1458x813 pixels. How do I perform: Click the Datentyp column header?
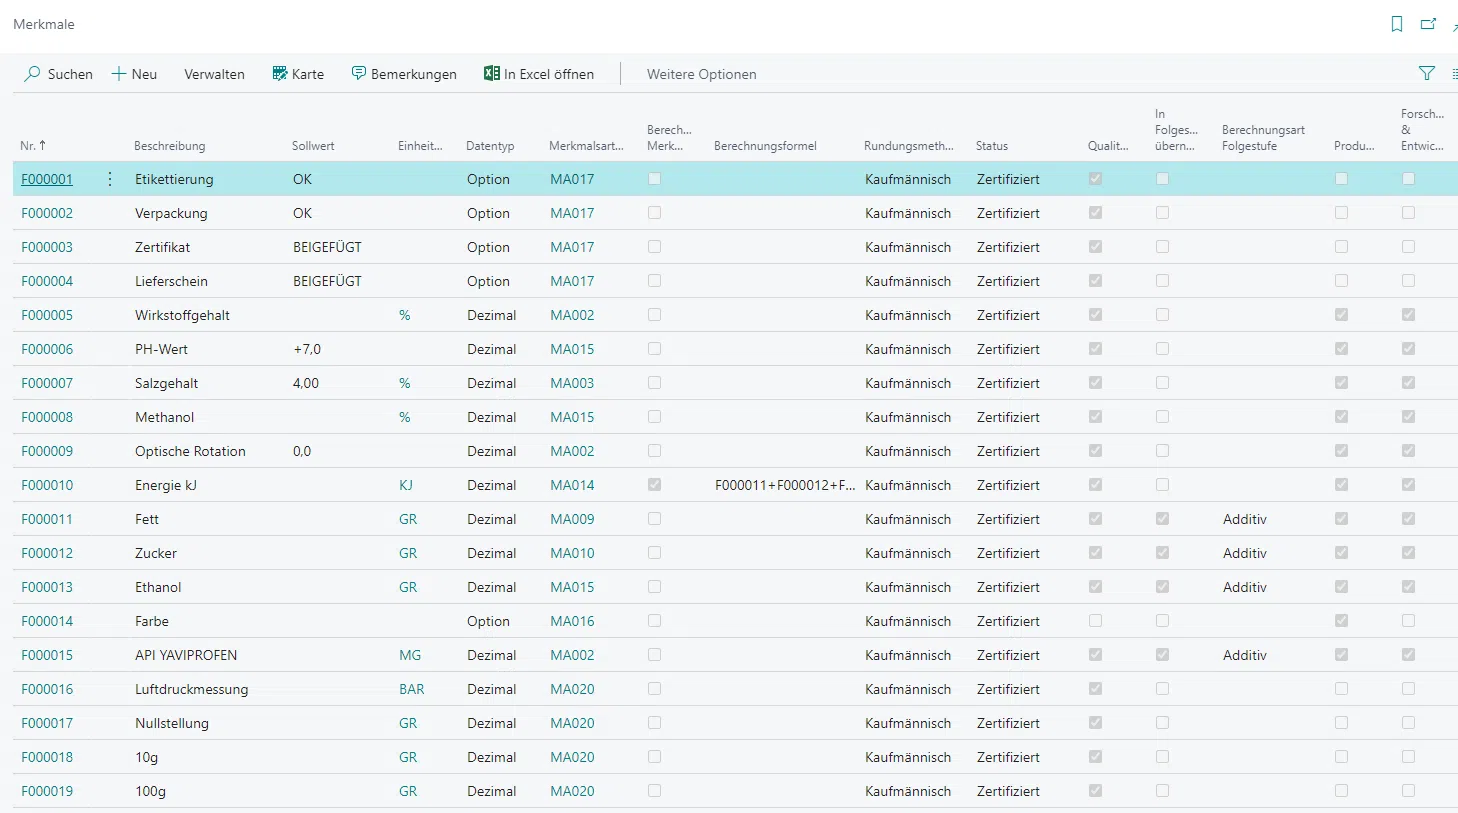490,146
